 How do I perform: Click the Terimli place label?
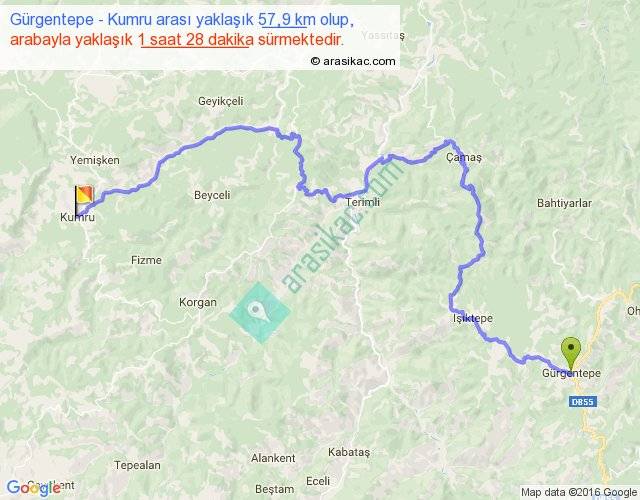click(x=363, y=202)
